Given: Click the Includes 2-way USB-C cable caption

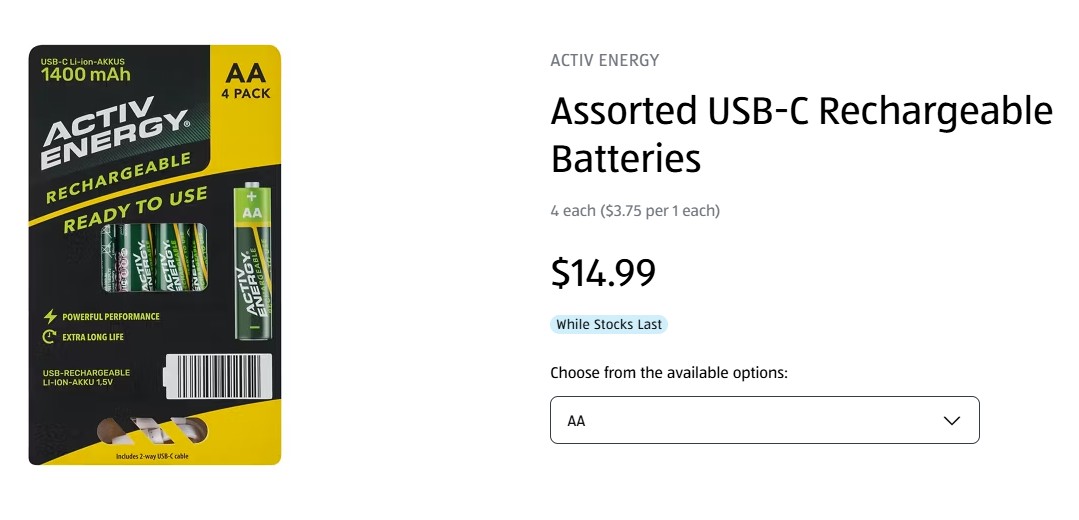Looking at the screenshot, I should (x=152, y=457).
